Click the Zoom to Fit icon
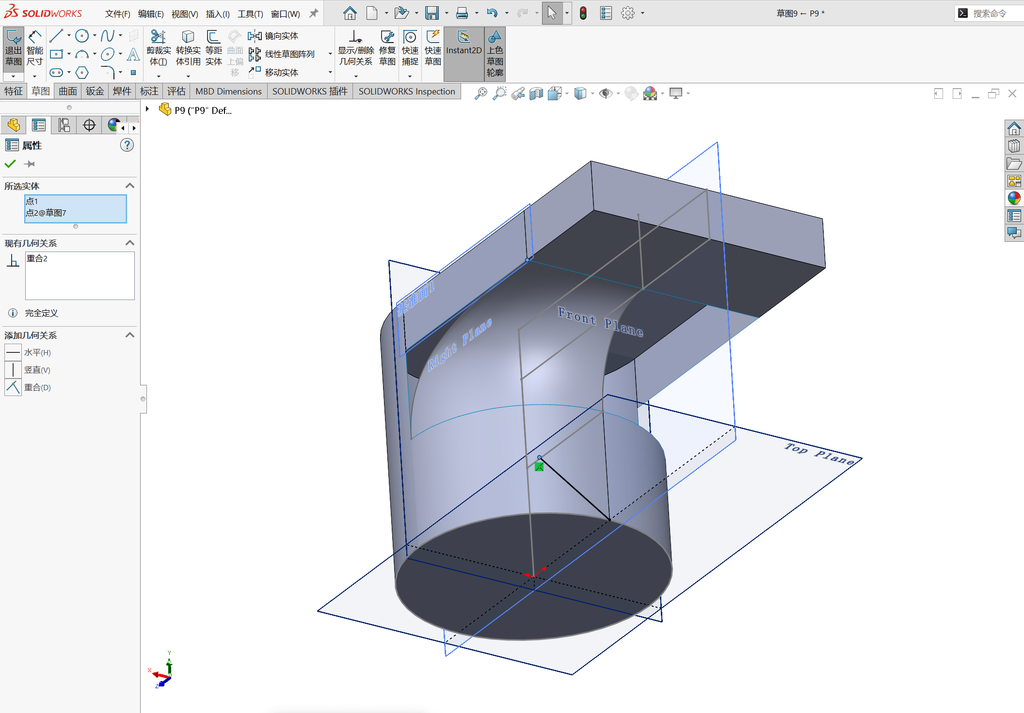Image resolution: width=1024 pixels, height=713 pixels. point(481,93)
